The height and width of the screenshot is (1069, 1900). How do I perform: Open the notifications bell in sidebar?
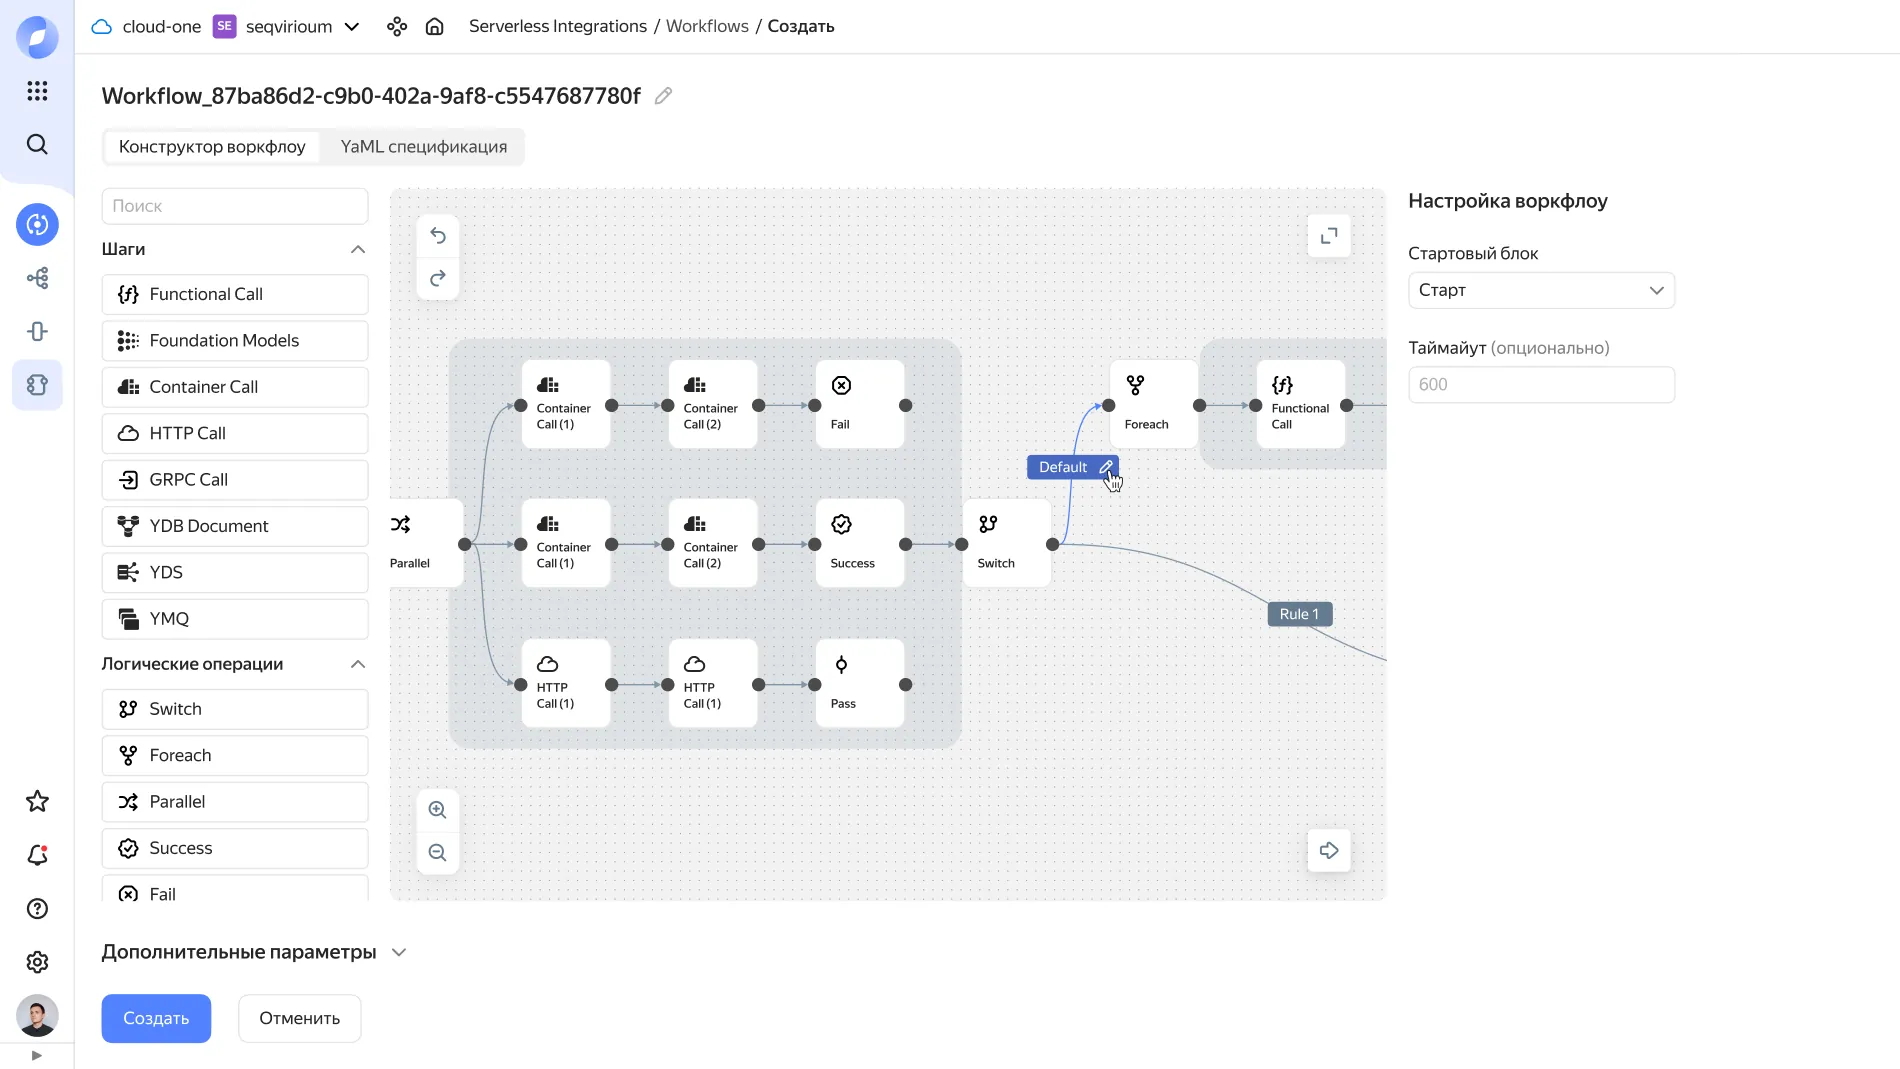37,855
